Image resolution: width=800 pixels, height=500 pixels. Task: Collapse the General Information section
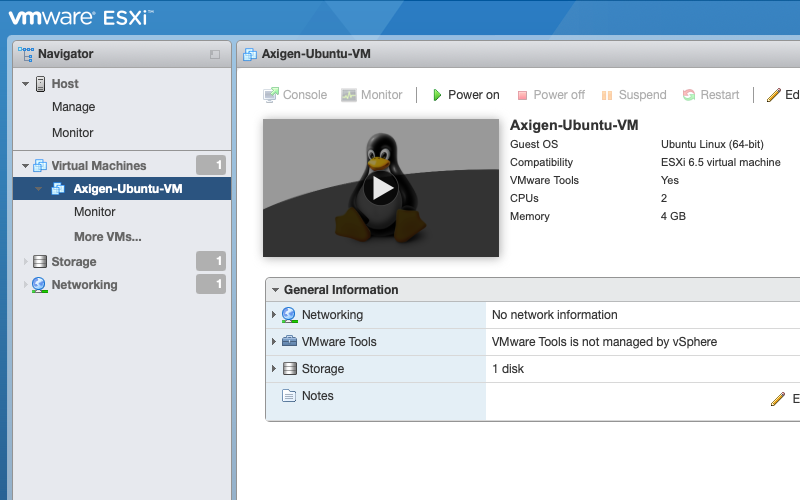tap(275, 290)
